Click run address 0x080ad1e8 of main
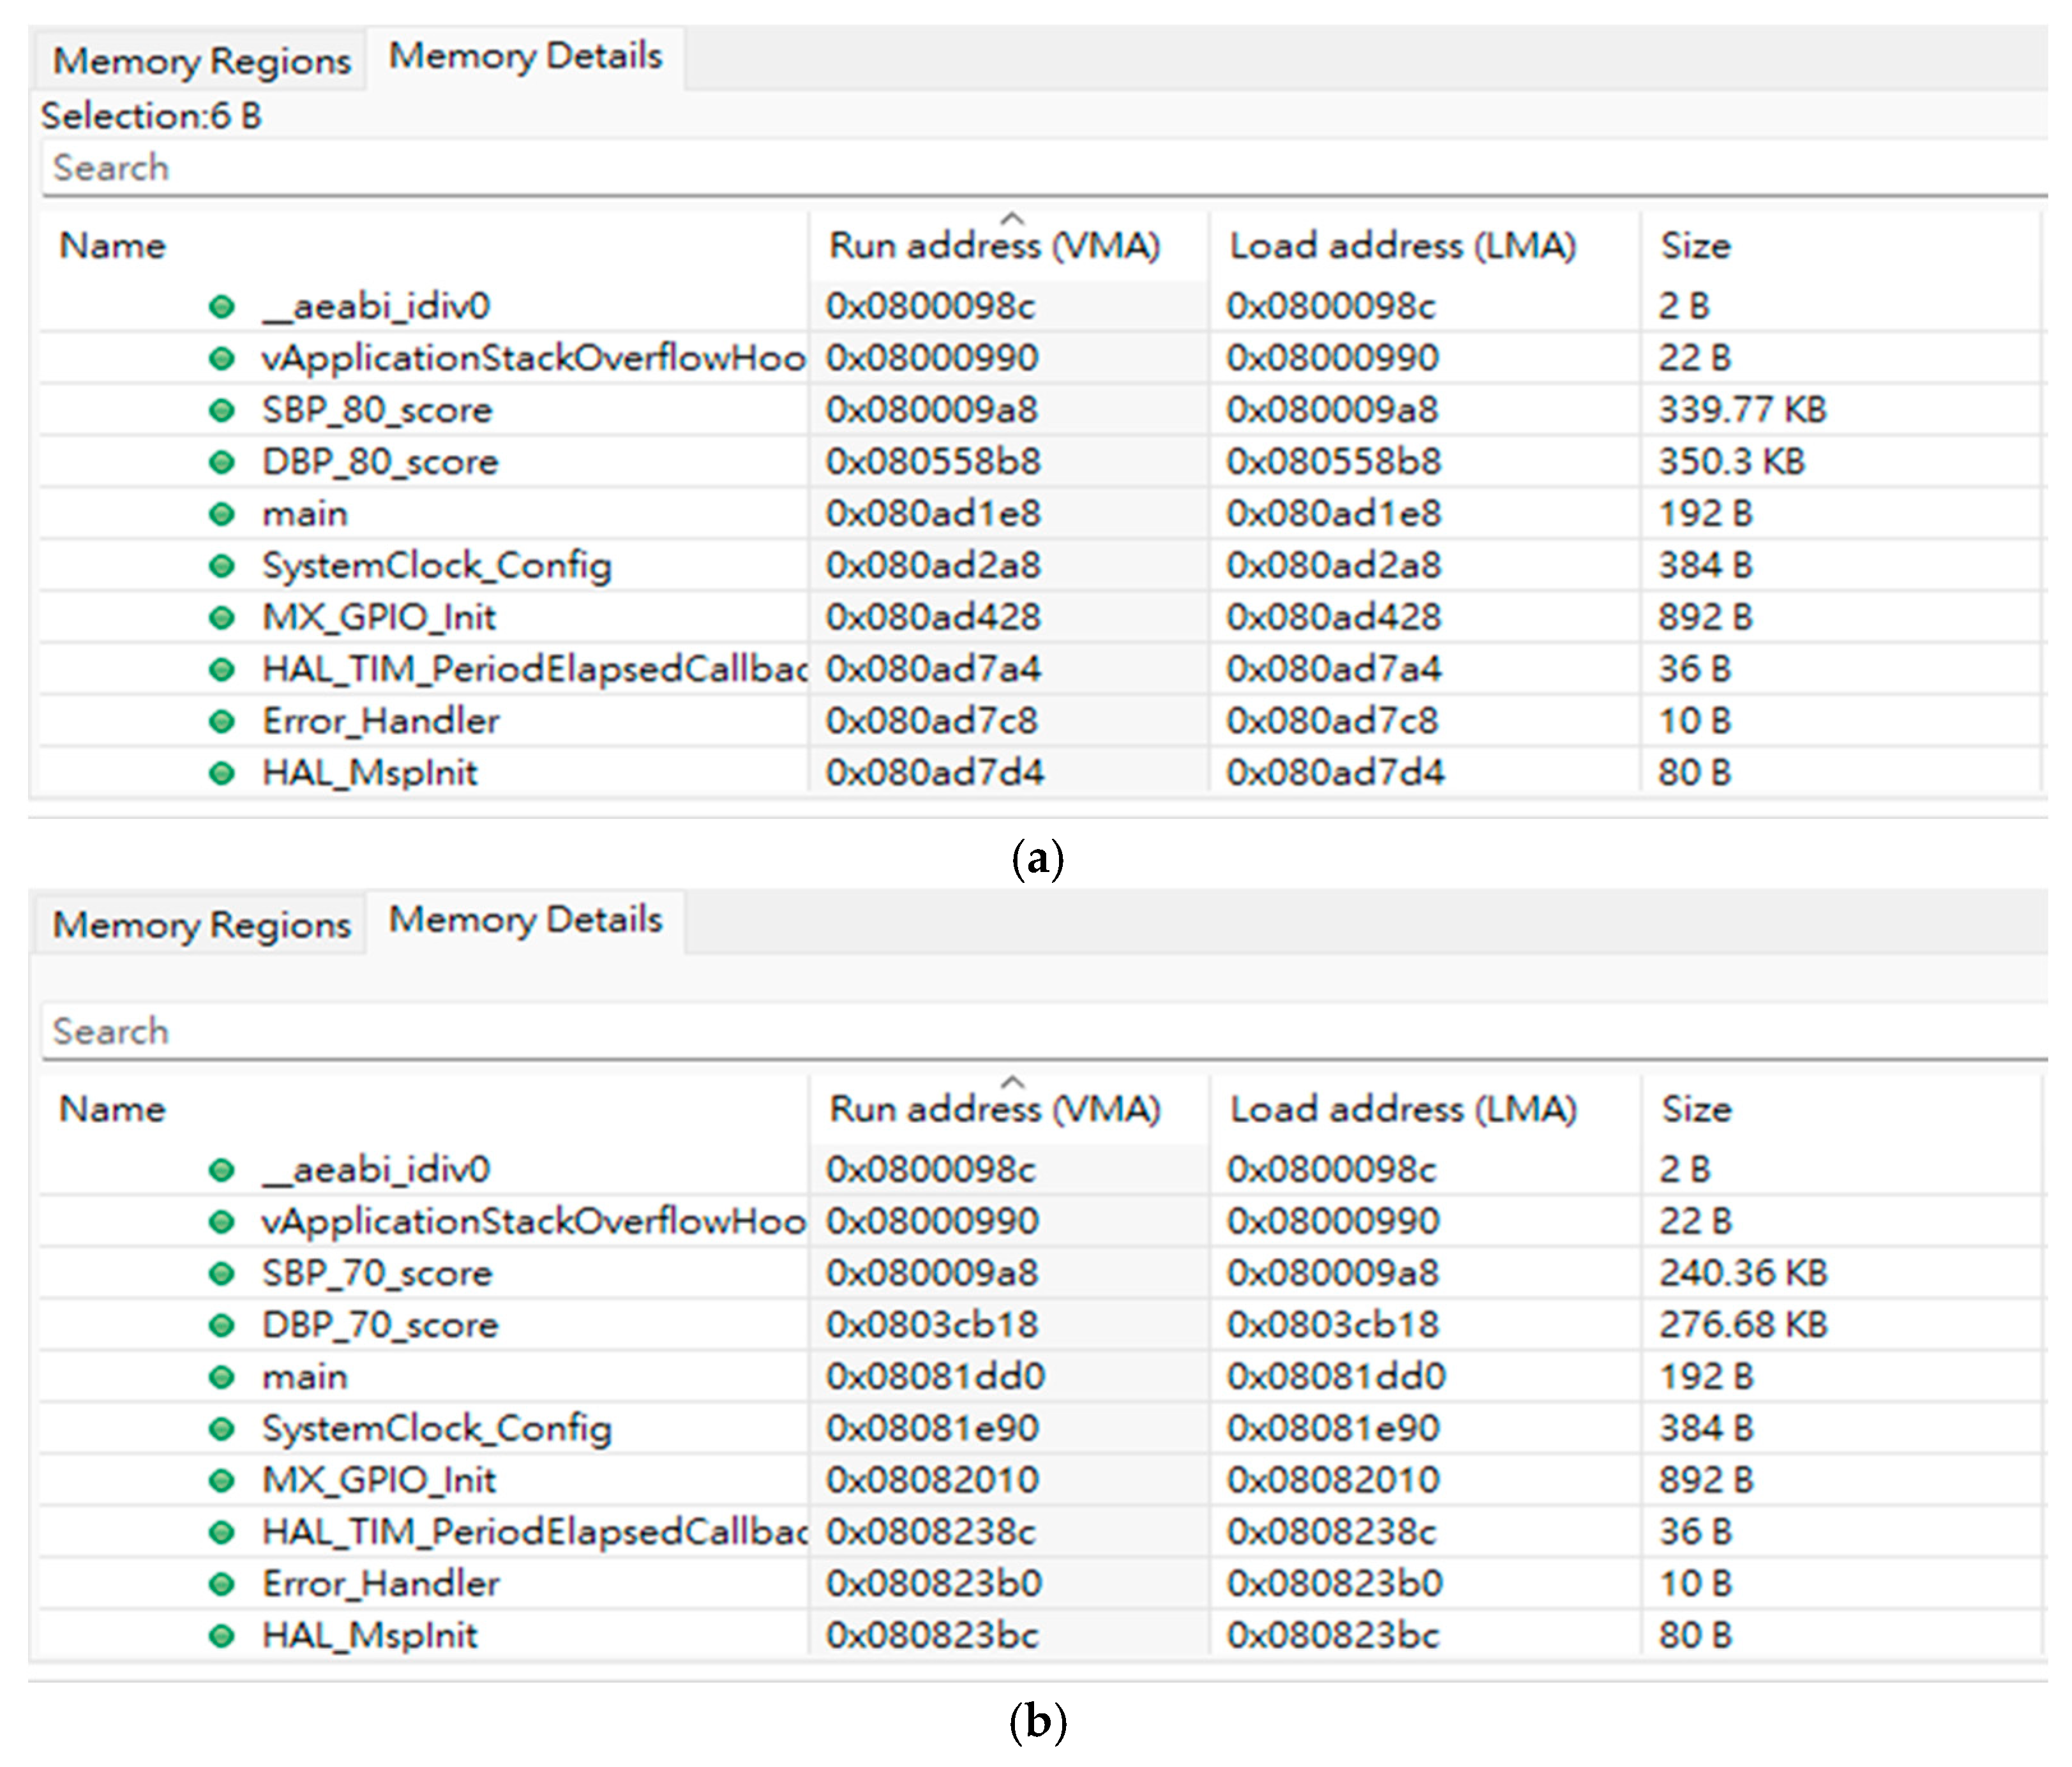 point(933,514)
